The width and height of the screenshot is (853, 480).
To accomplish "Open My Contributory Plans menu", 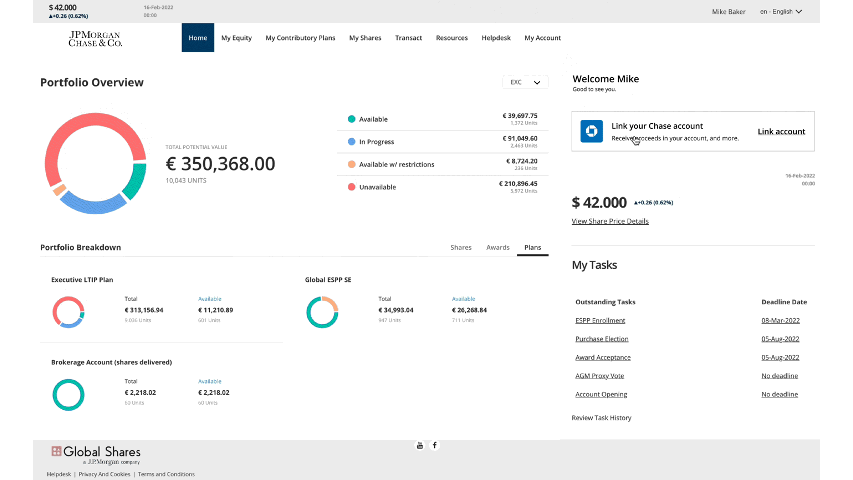I will pyautogui.click(x=300, y=38).
